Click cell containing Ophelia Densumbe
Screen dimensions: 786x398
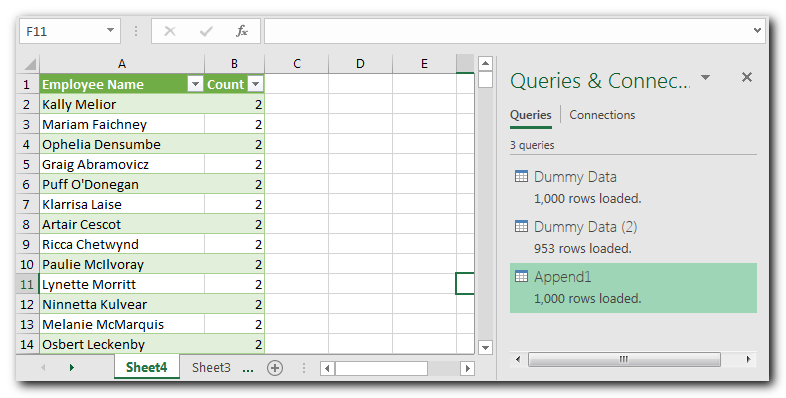122,144
